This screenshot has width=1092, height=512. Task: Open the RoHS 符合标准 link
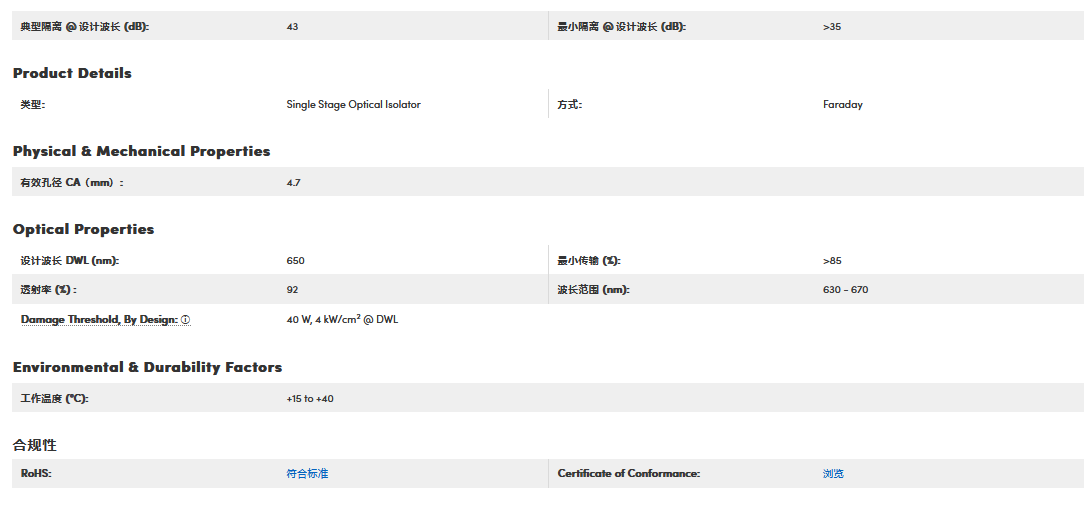coord(307,474)
